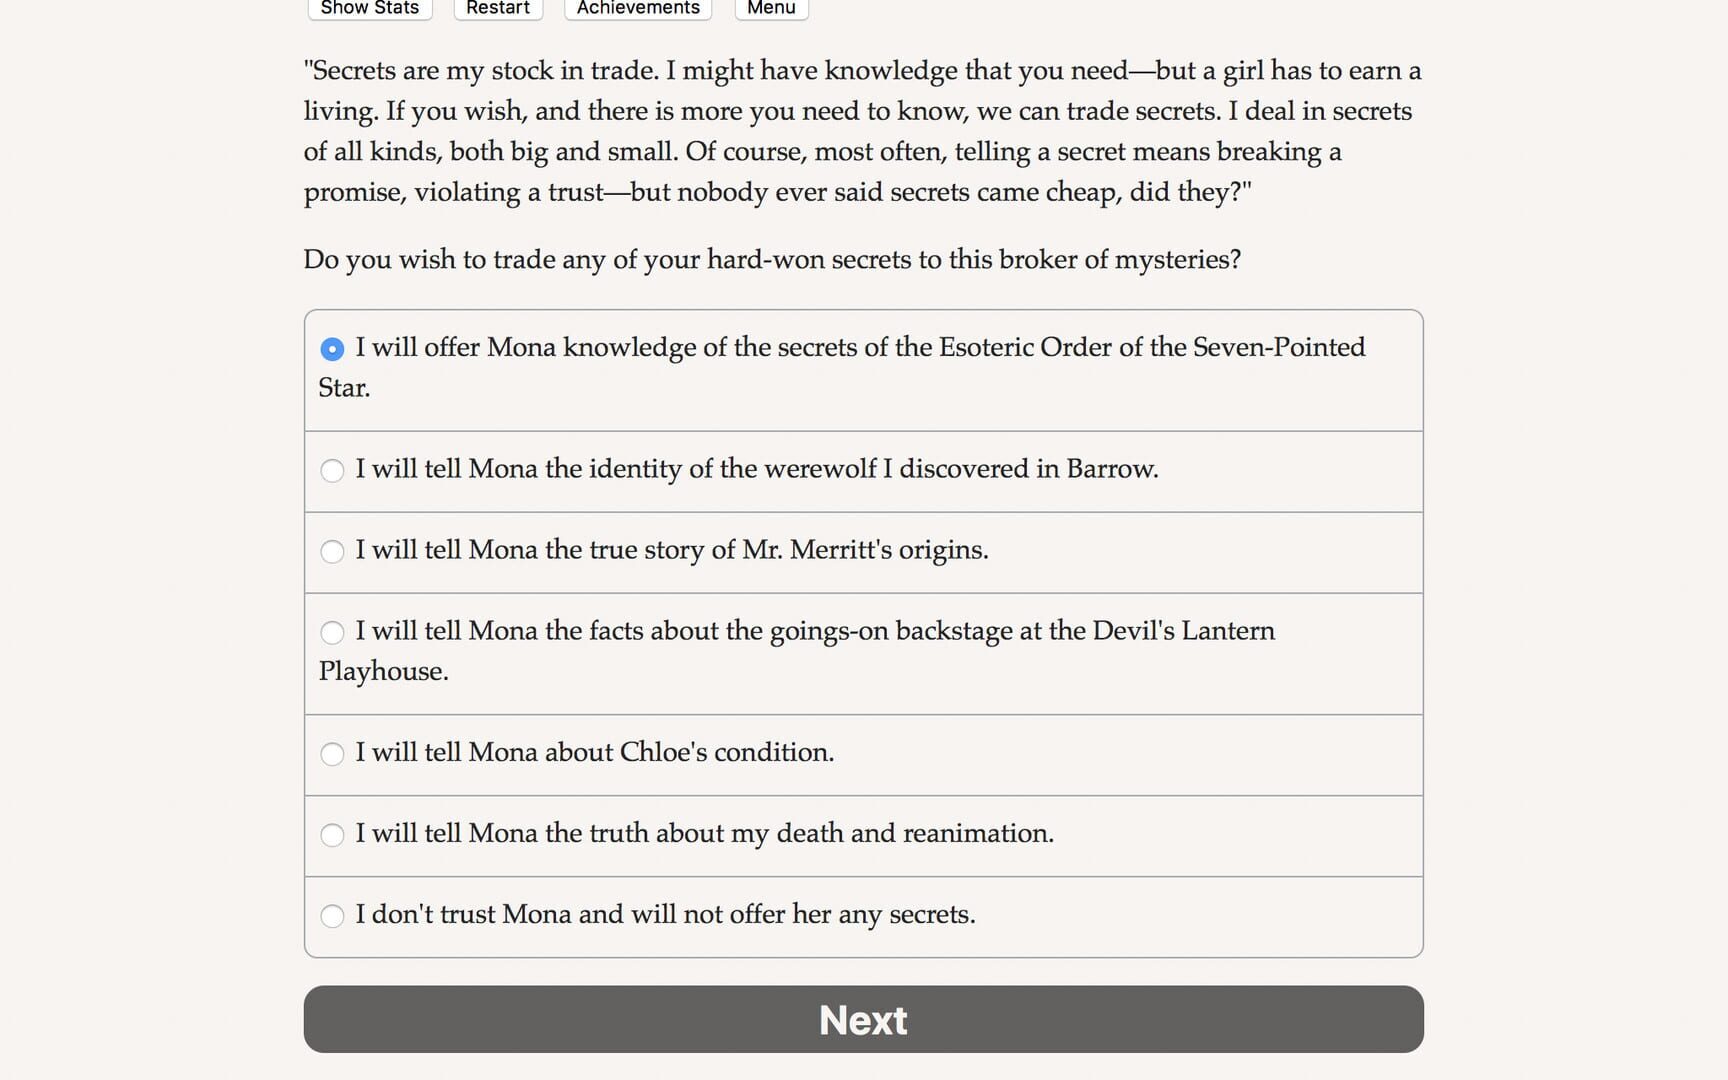Select telling Mona about Chloe's condition
Image resolution: width=1728 pixels, height=1080 pixels.
coord(595,753)
